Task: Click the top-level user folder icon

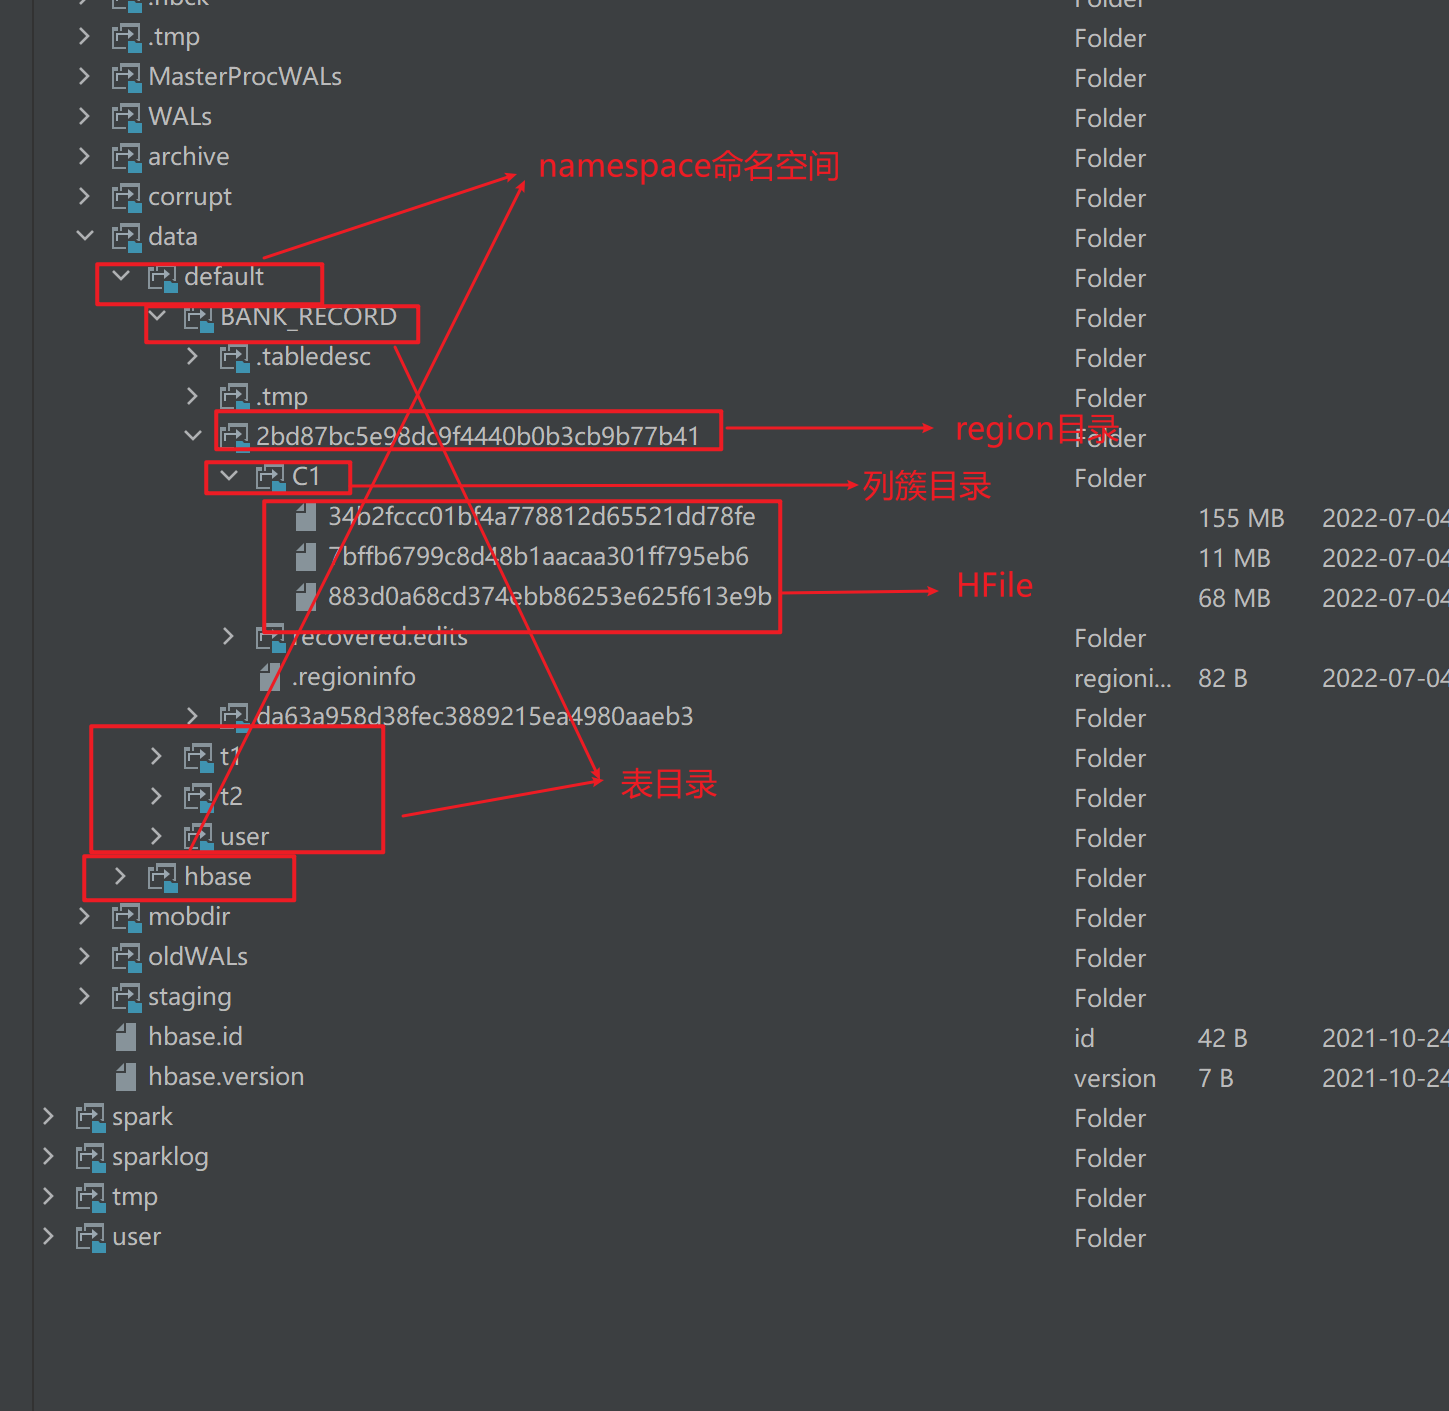Action: pyautogui.click(x=90, y=1238)
